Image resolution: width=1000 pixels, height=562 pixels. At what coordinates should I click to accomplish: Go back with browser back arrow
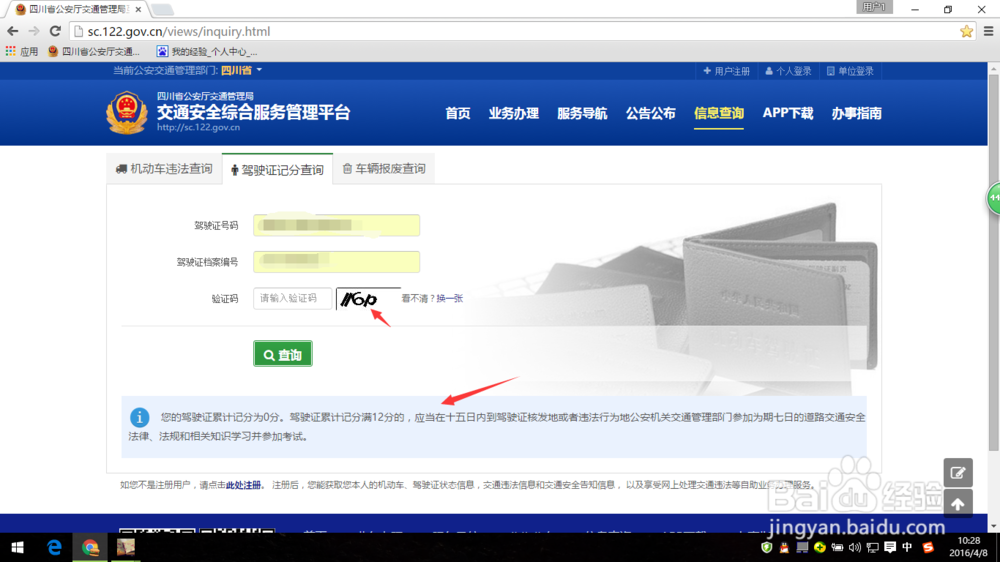coord(12,31)
